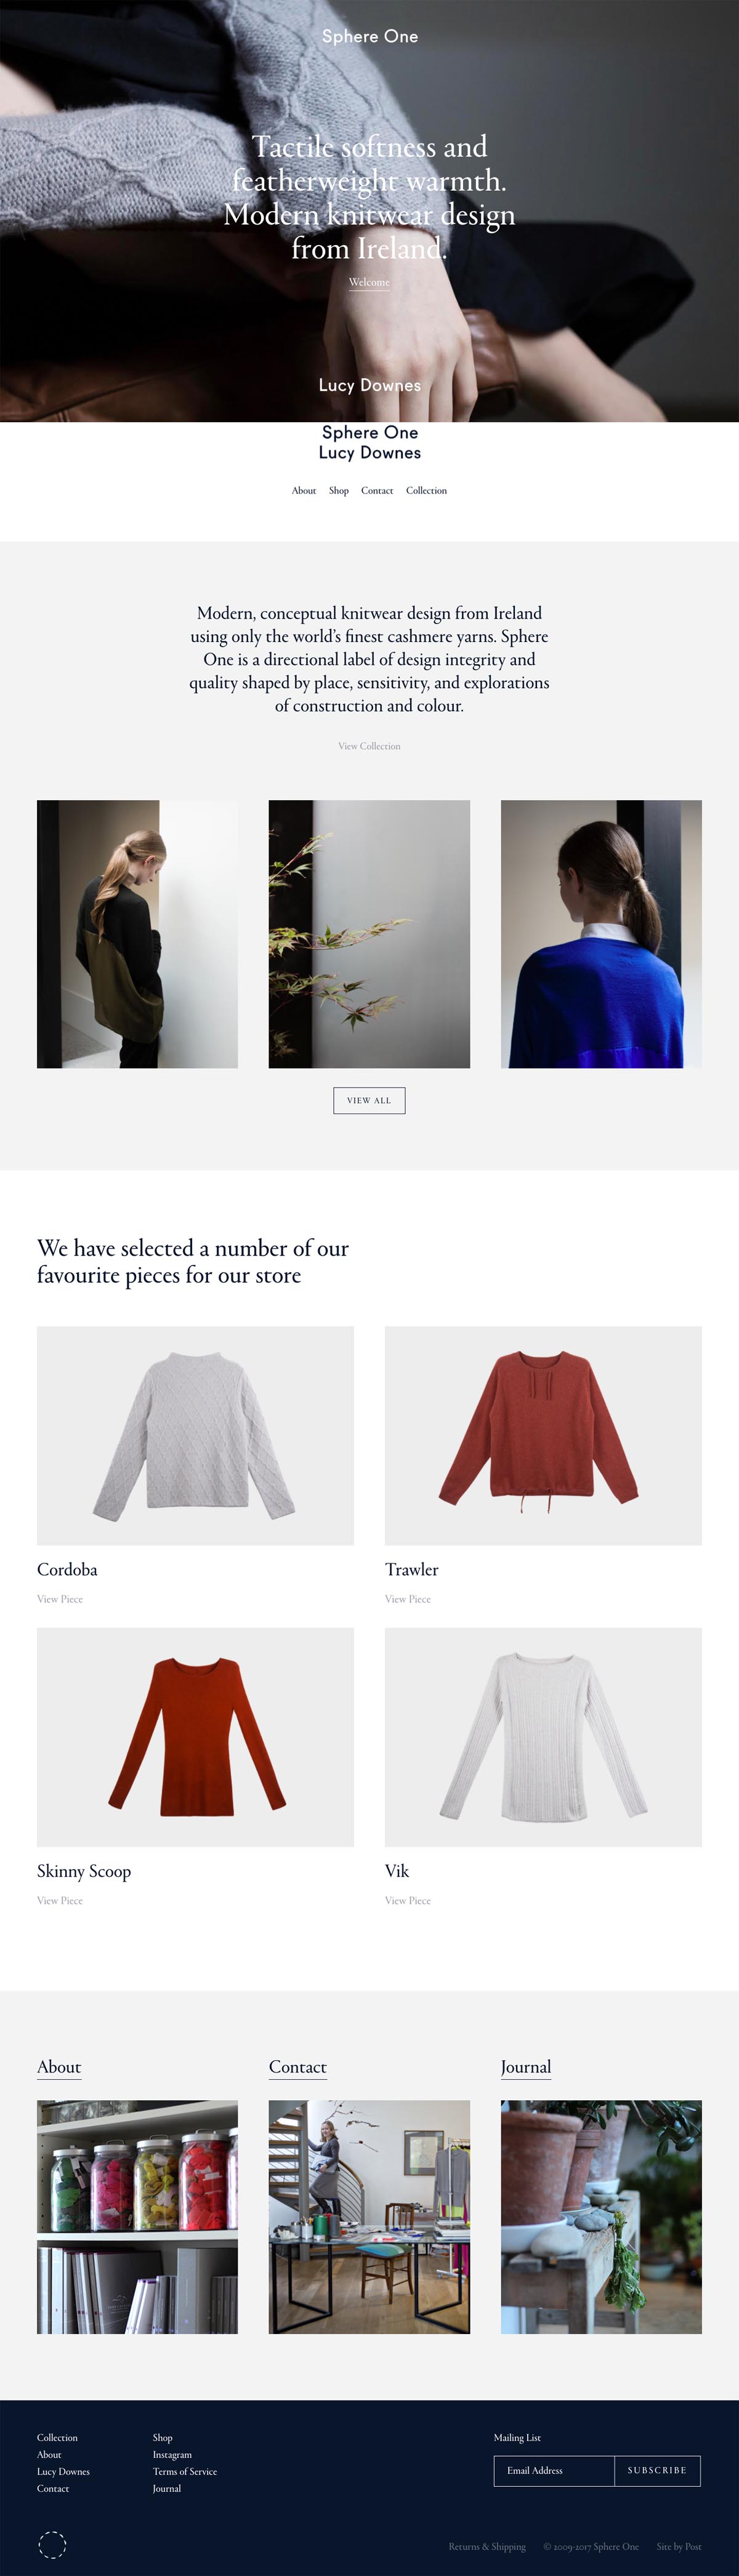The height and width of the screenshot is (2576, 739).
Task: Open About from the top navigation
Action: coord(303,491)
